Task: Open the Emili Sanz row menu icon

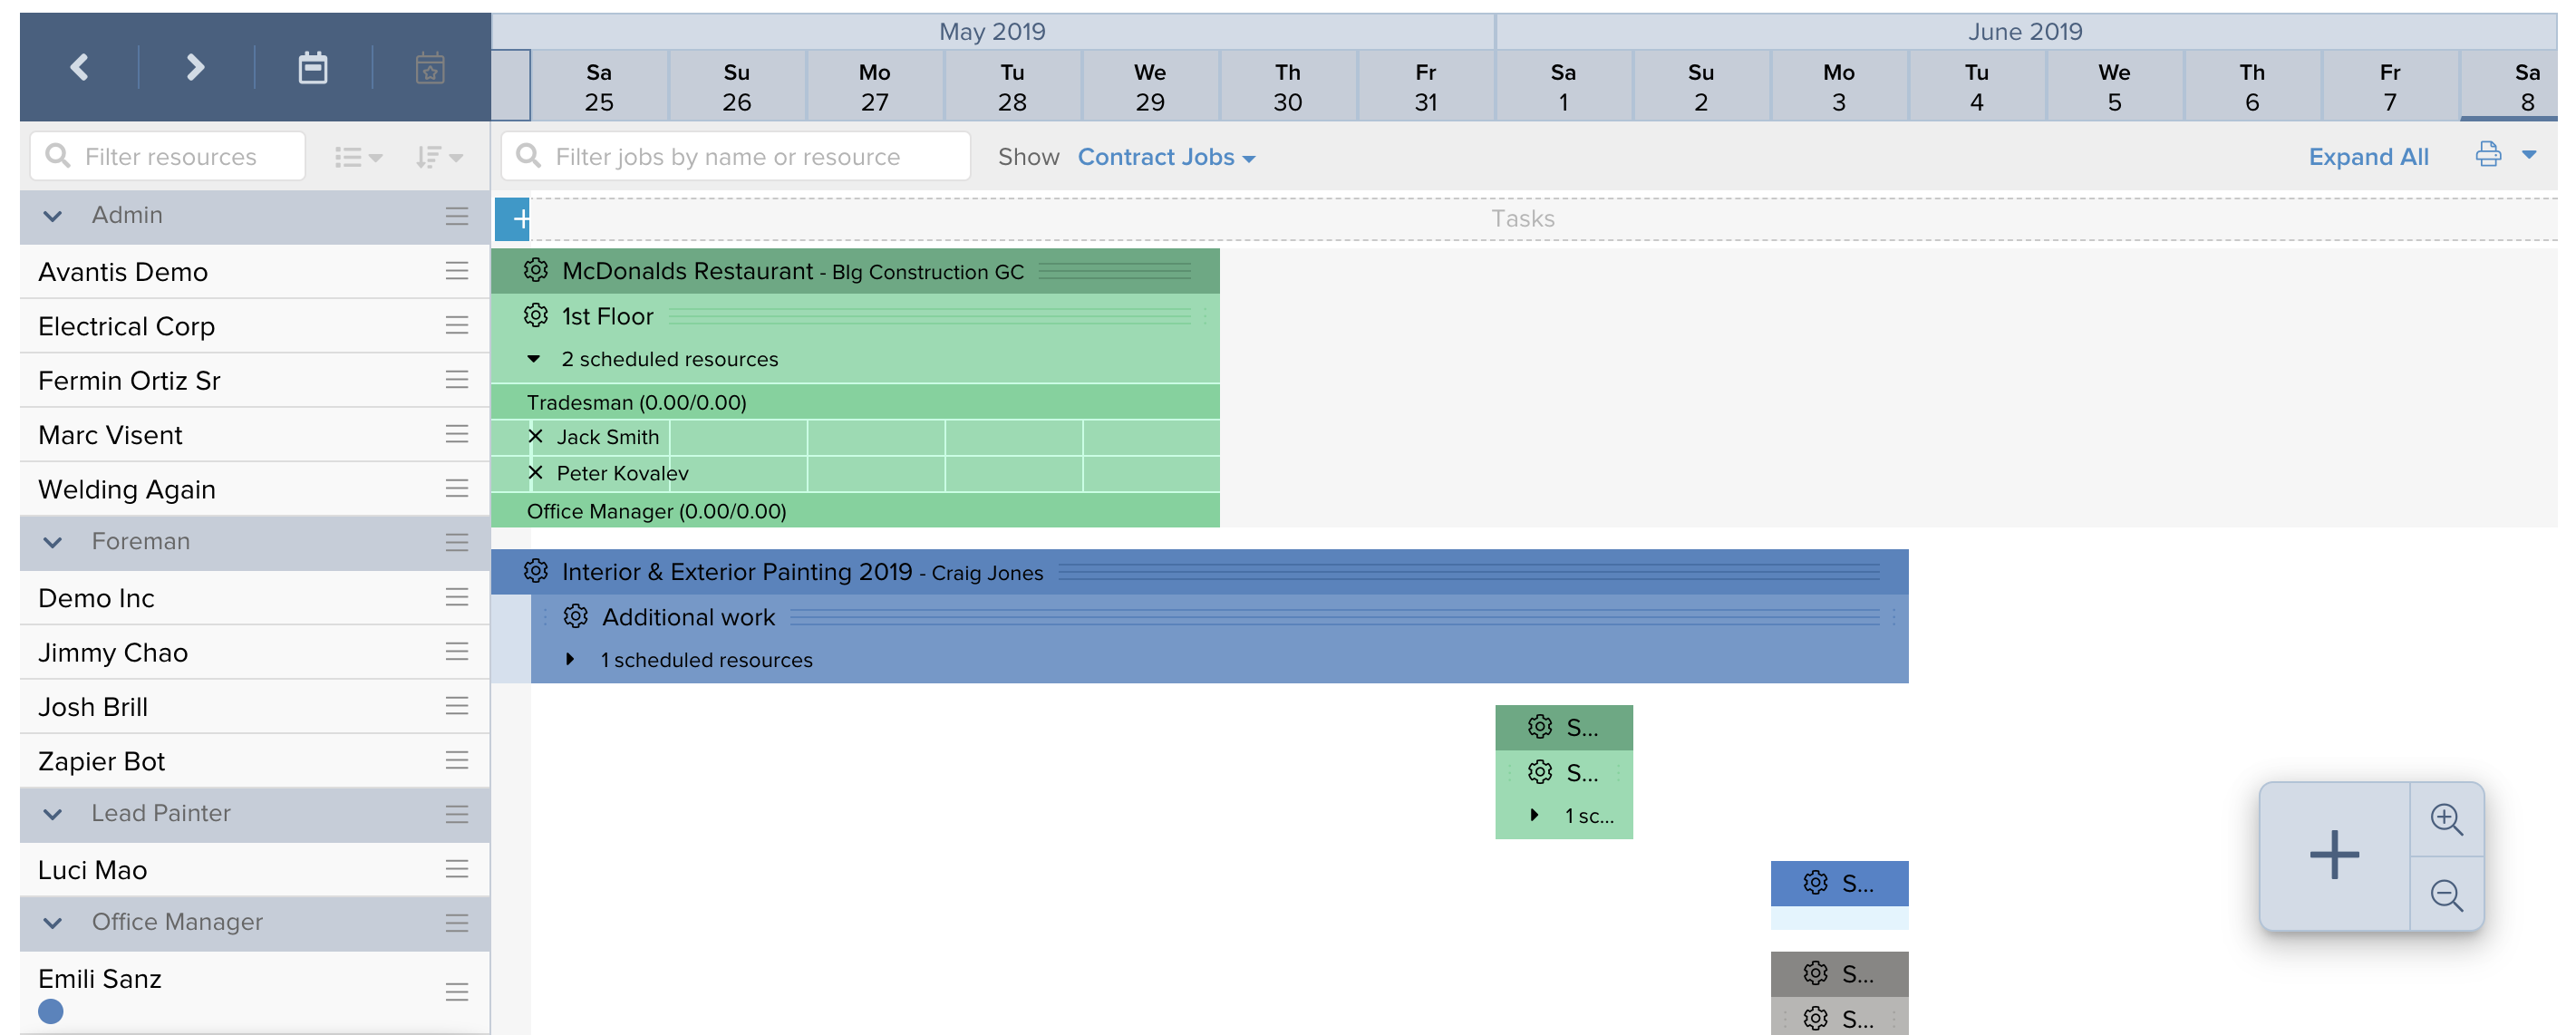Action: (x=457, y=992)
